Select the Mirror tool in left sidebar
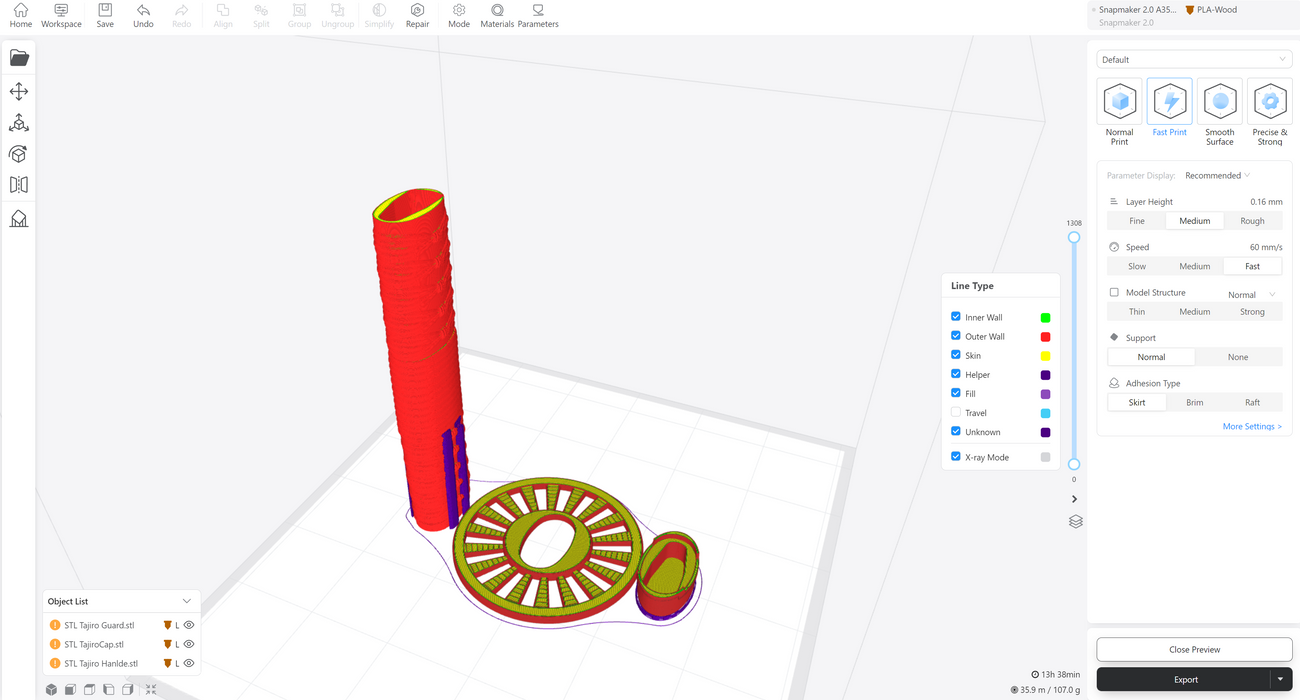Image resolution: width=1300 pixels, height=700 pixels. (x=19, y=185)
